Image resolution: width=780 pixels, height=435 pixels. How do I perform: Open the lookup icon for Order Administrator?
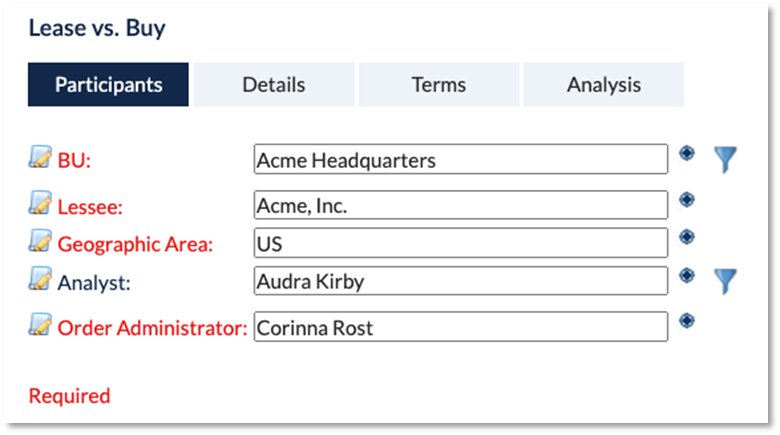687,321
